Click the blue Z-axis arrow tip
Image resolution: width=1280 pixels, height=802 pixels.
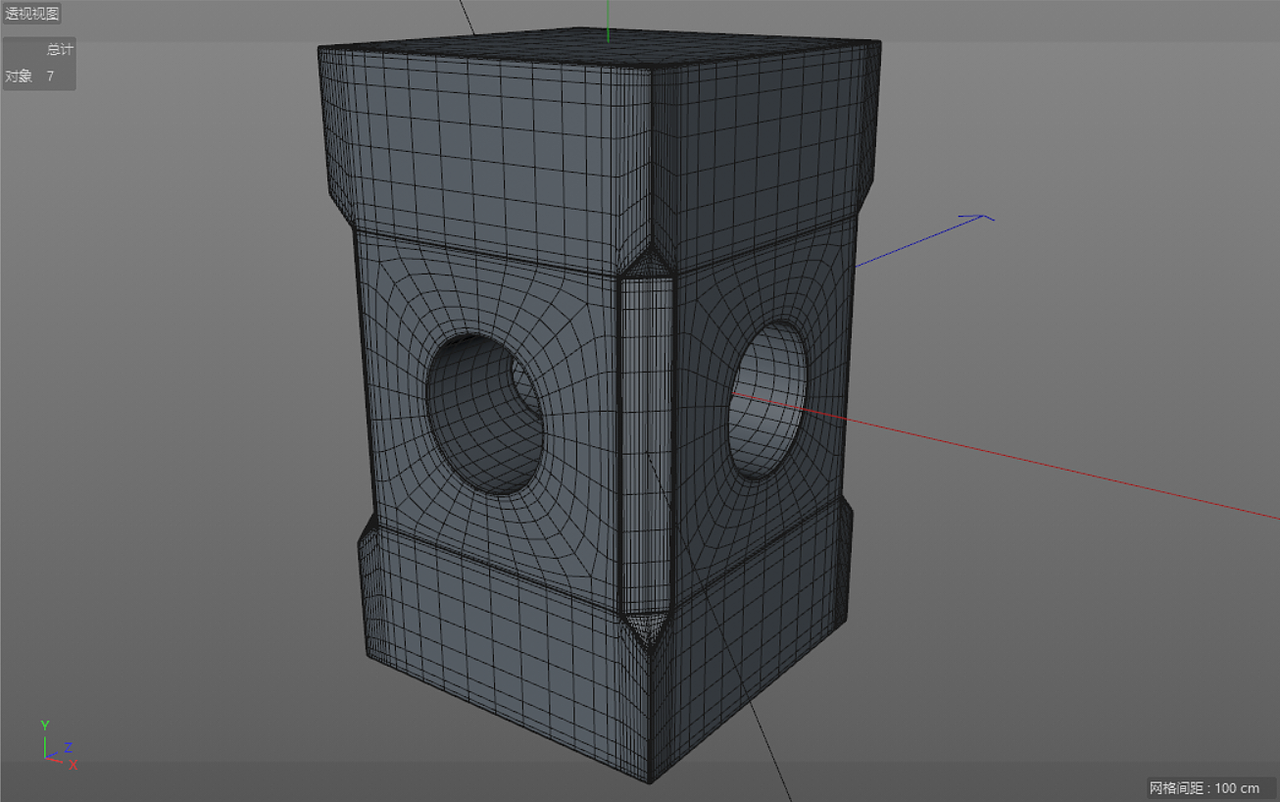click(978, 217)
